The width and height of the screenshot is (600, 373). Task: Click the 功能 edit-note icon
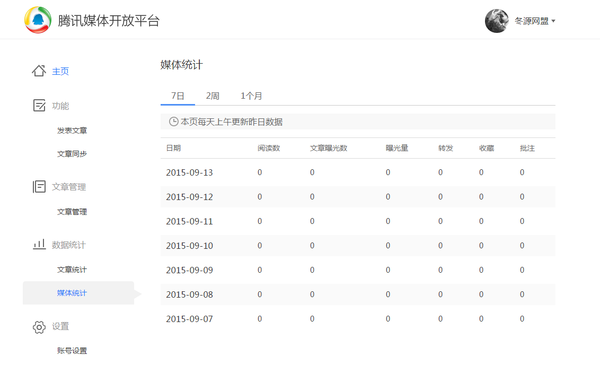(39, 105)
